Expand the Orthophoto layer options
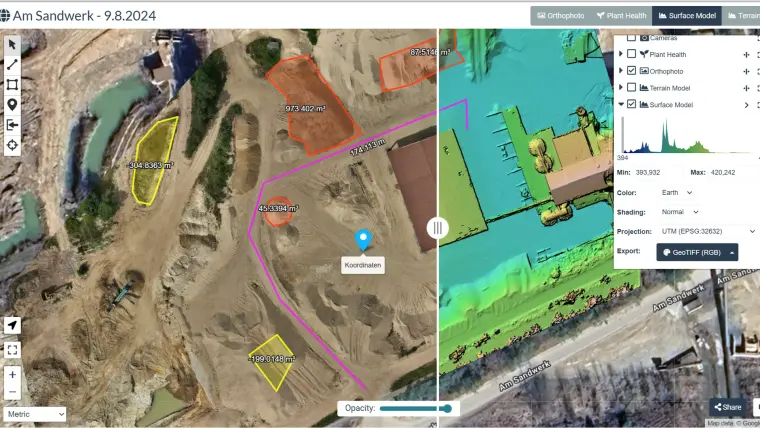The image size is (760, 428). 621,71
